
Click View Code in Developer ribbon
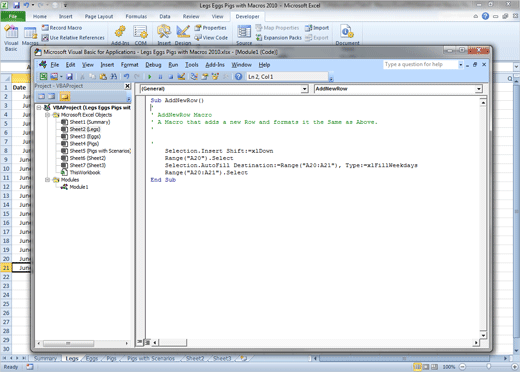click(x=211, y=38)
